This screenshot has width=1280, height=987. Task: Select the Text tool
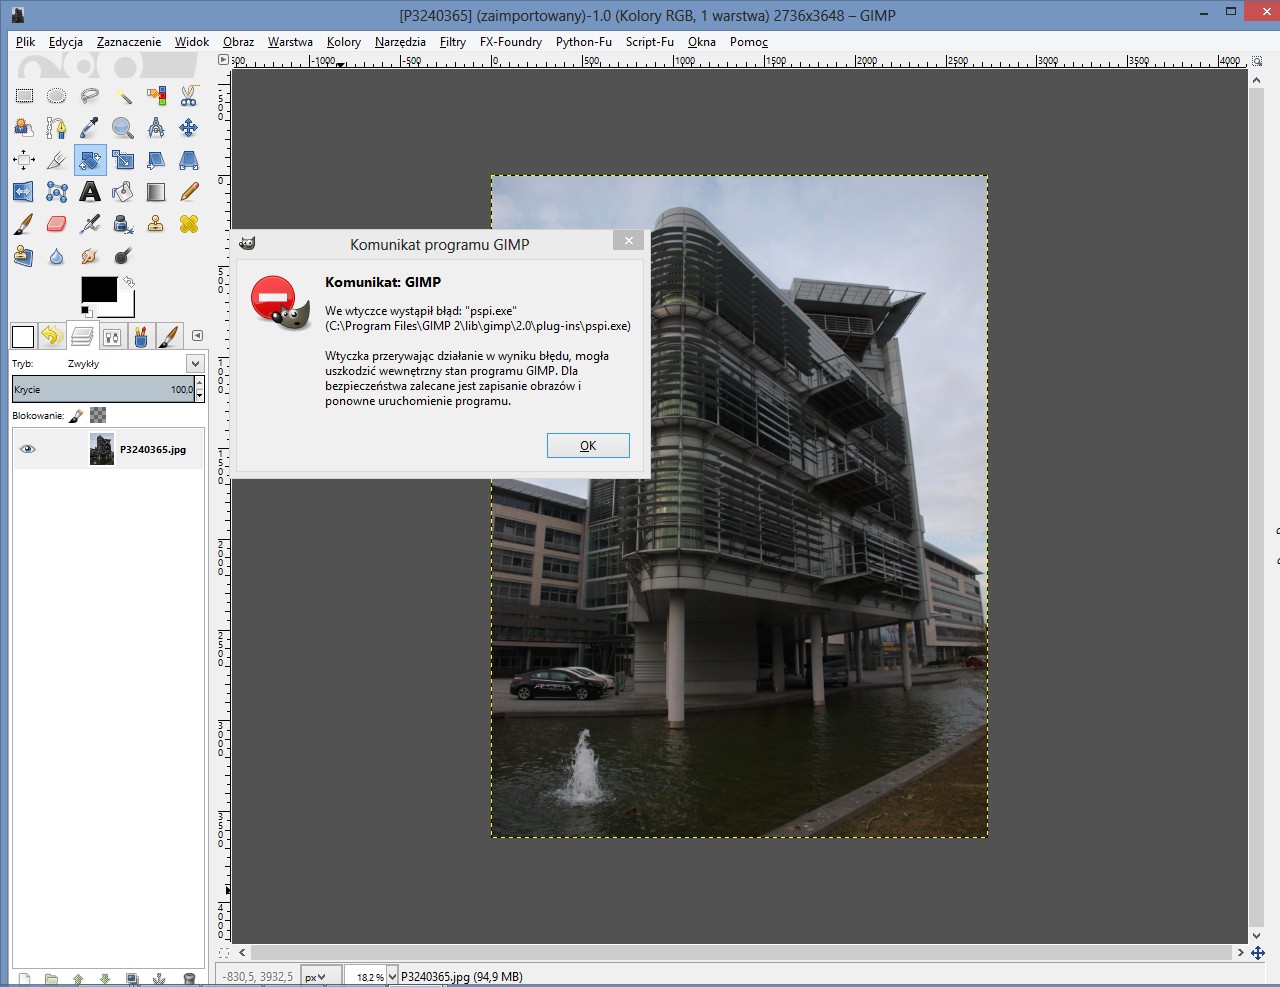90,192
